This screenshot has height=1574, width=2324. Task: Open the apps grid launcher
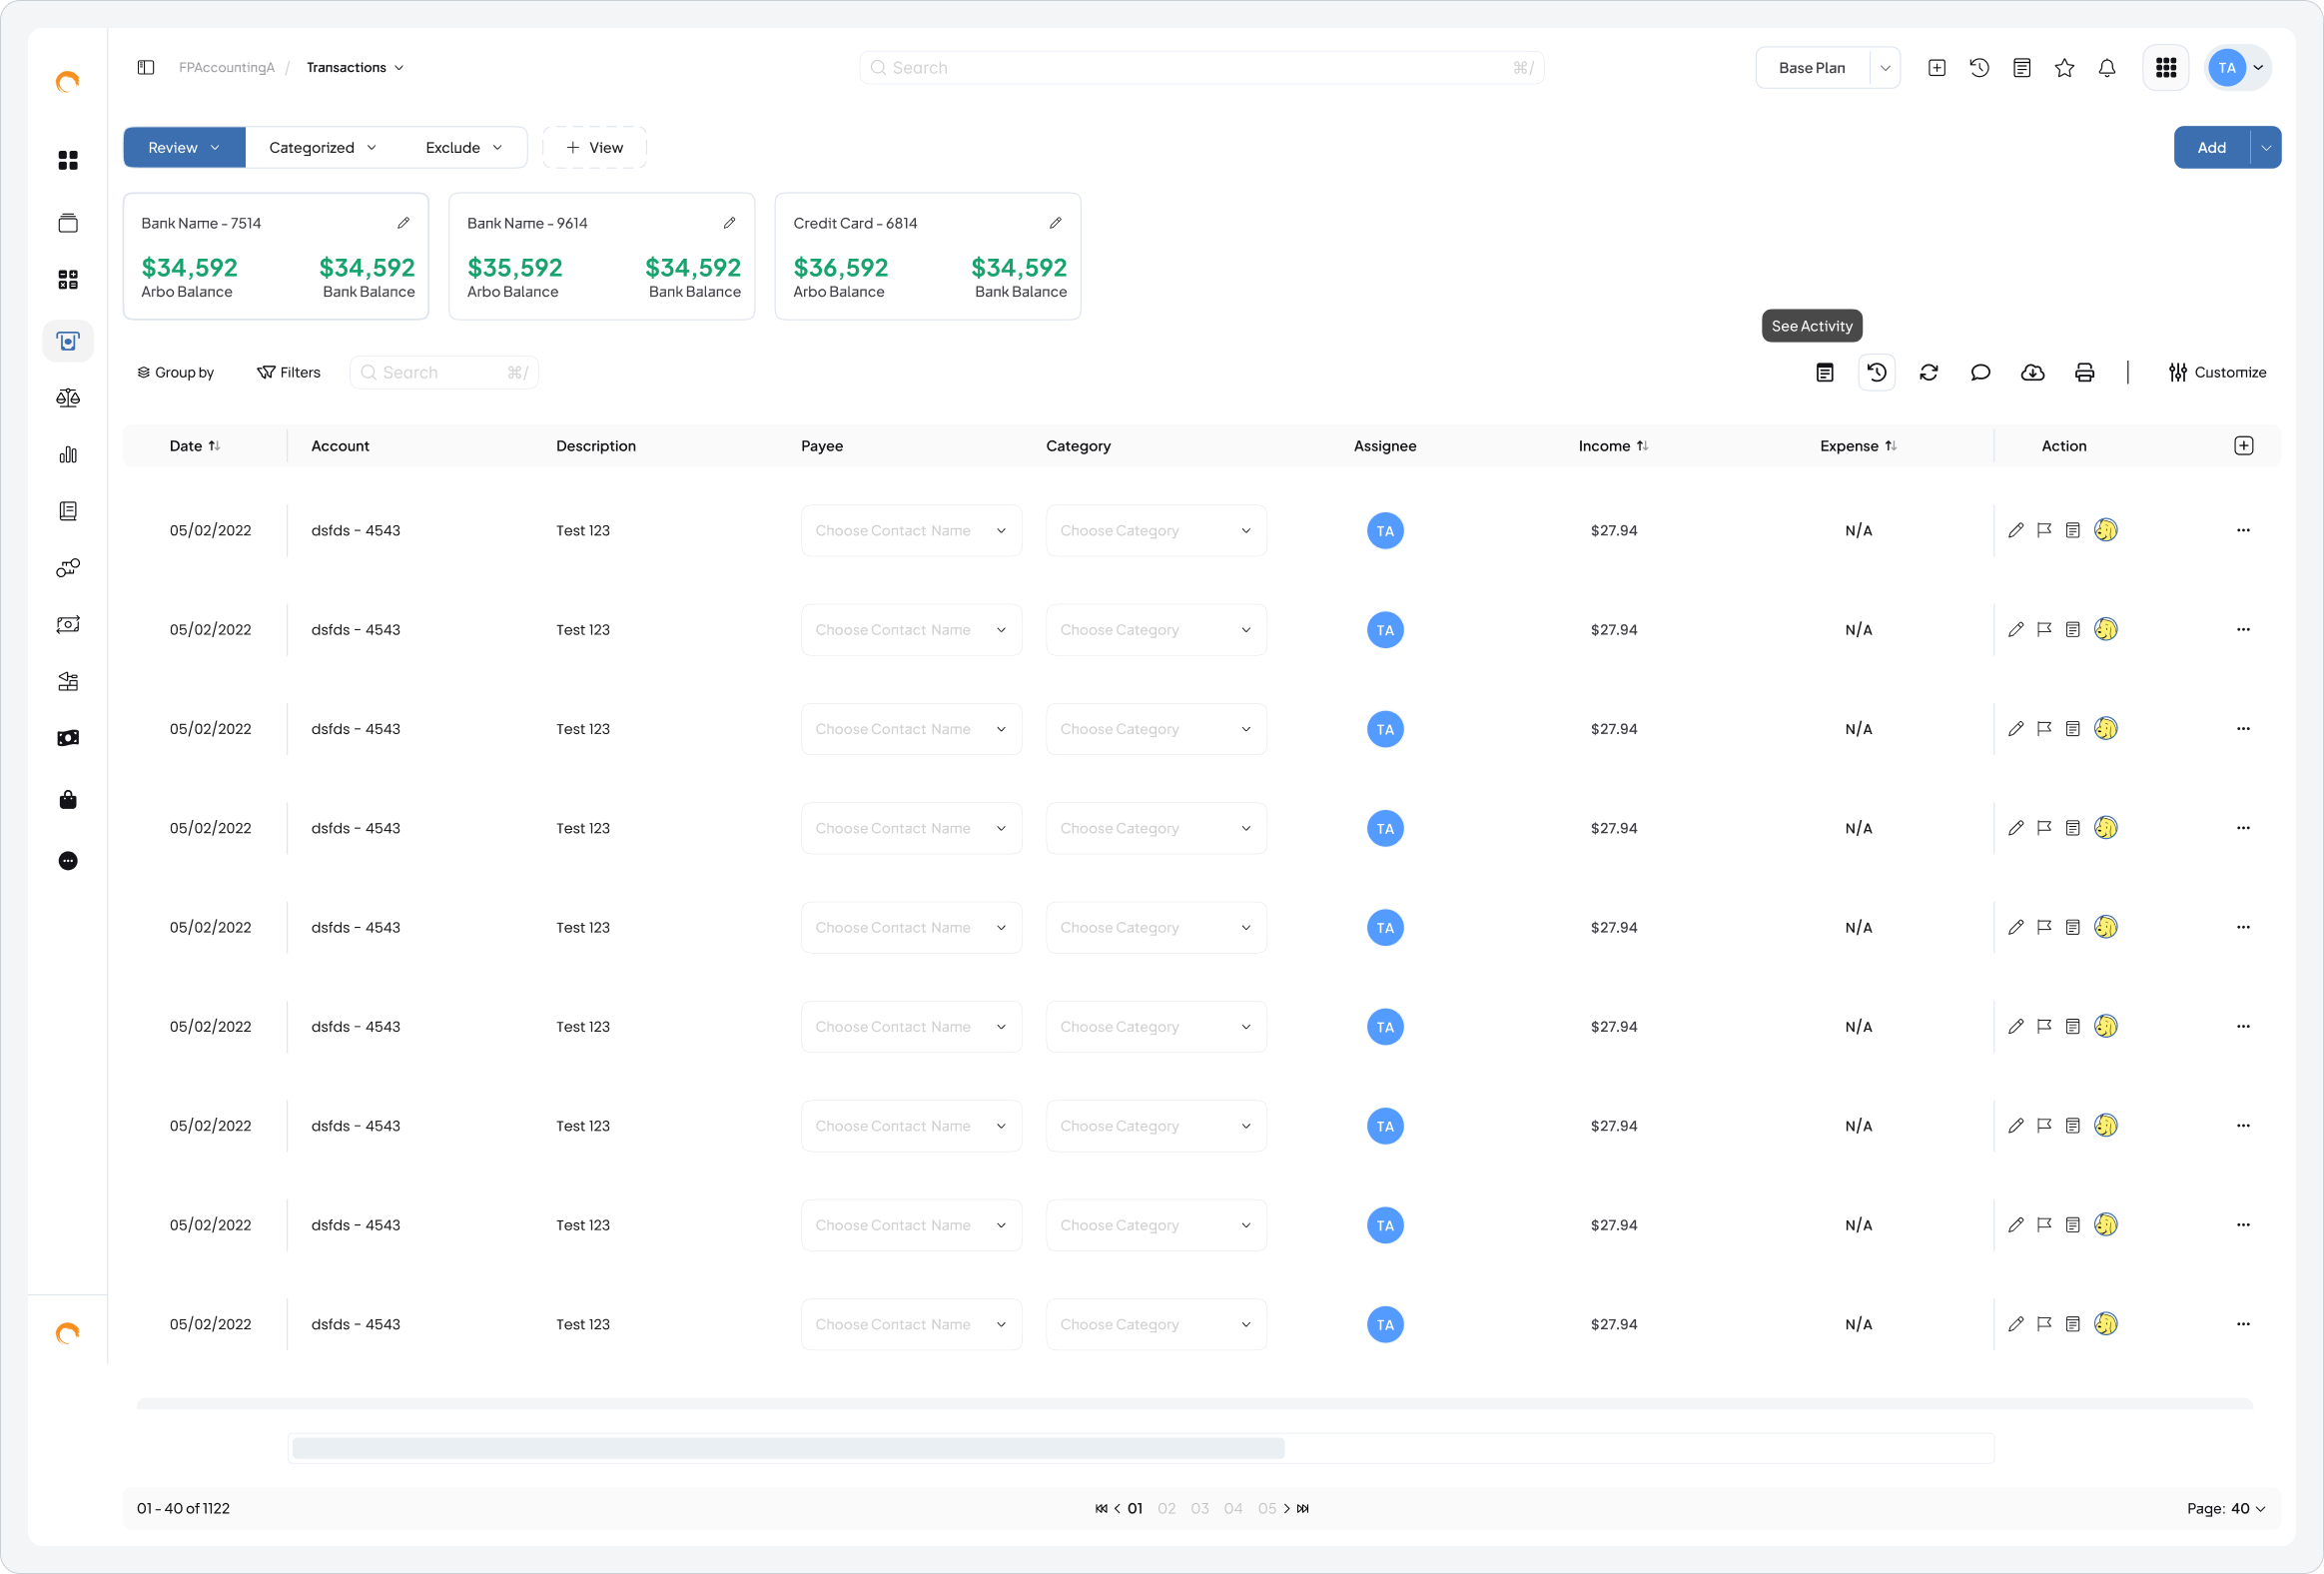pyautogui.click(x=2166, y=68)
